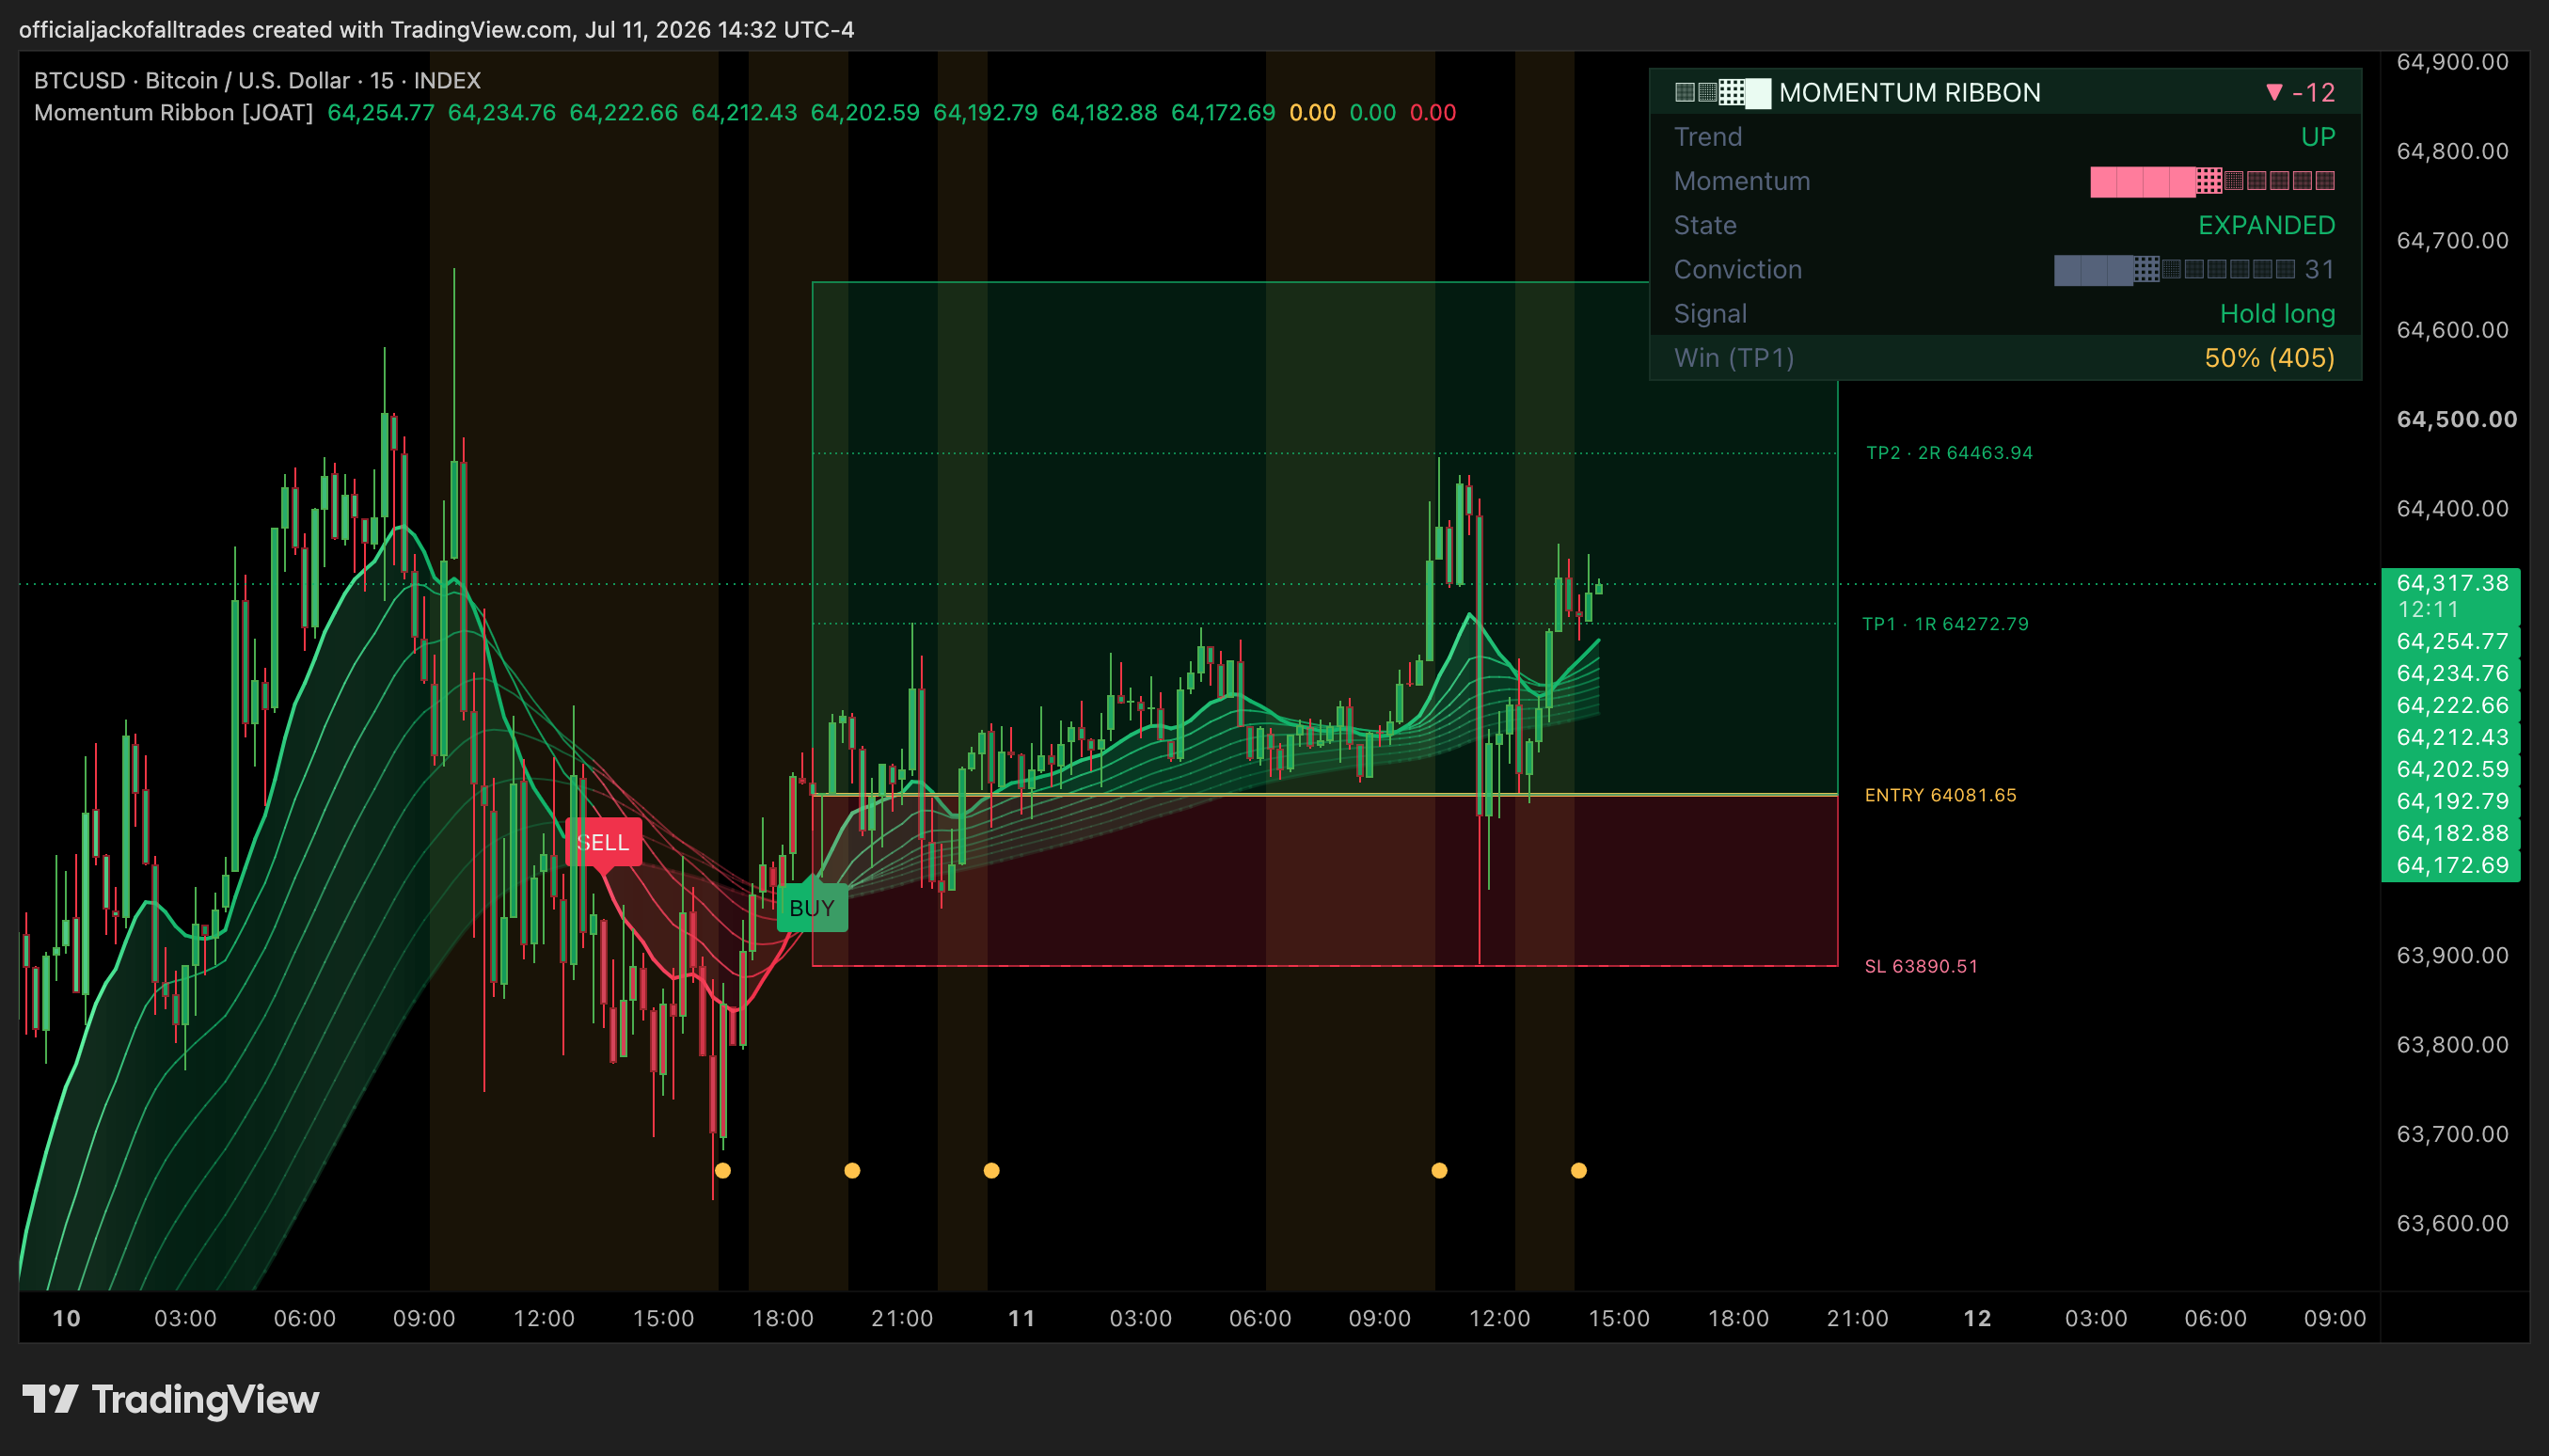The width and height of the screenshot is (2549, 1456).
Task: Click the red 0.00 legend value
Action: [x=1432, y=112]
